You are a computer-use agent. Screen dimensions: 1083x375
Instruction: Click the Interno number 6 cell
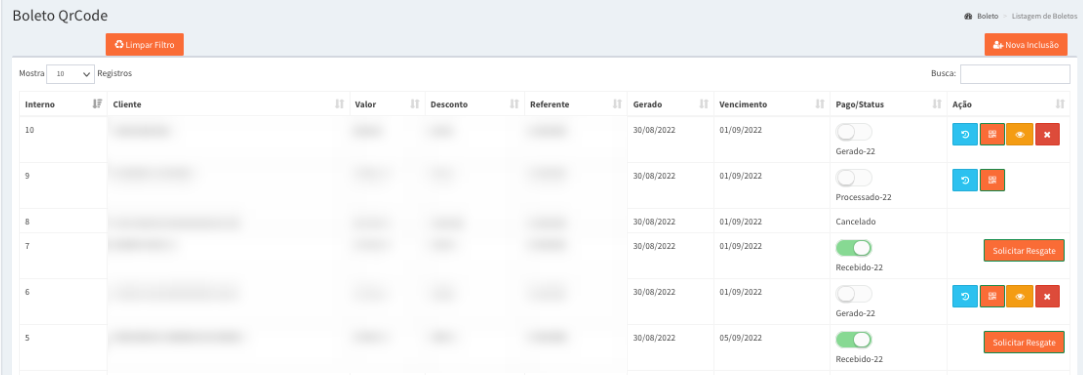click(x=63, y=302)
